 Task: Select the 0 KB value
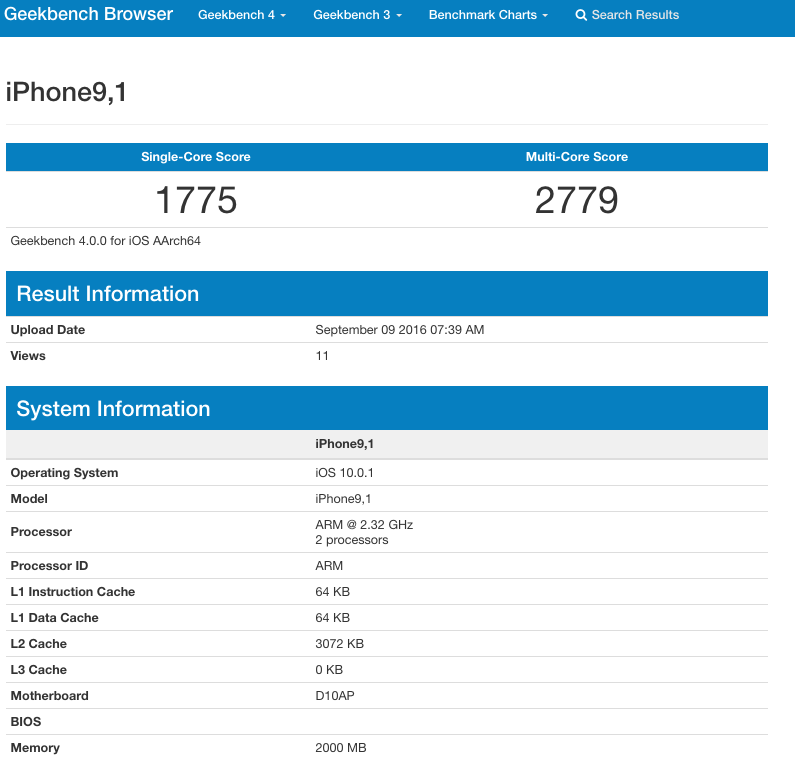(x=329, y=669)
